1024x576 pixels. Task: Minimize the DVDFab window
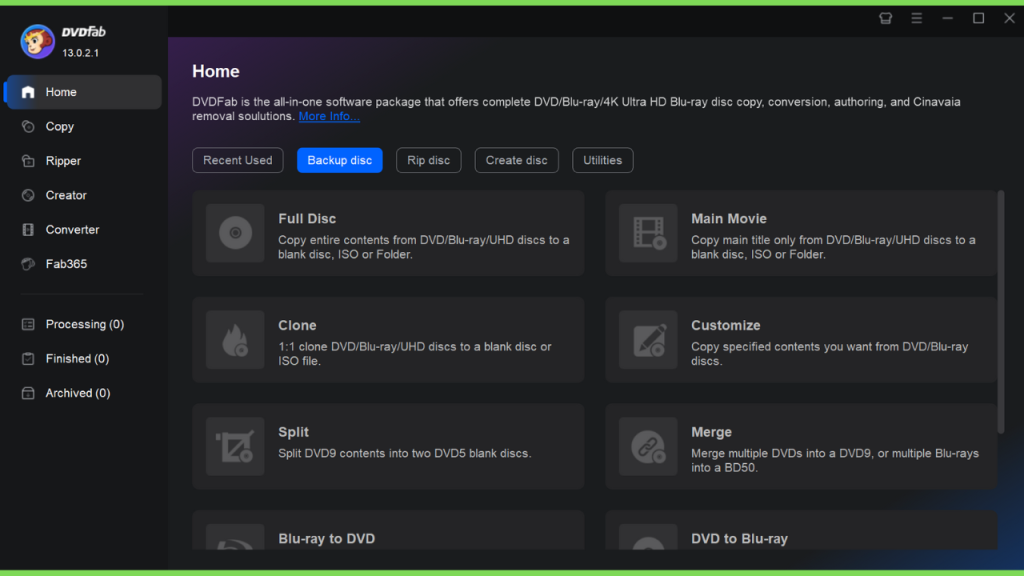[948, 18]
